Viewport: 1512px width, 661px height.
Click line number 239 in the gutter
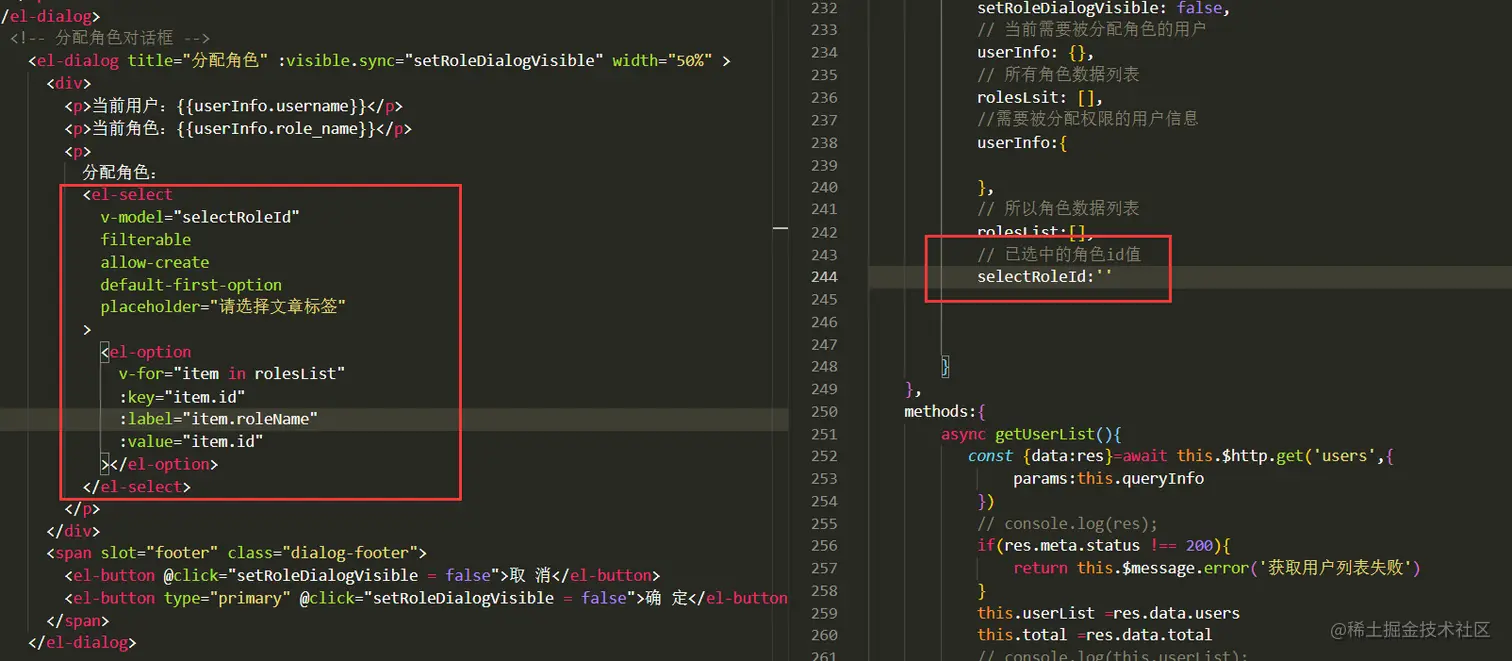tap(824, 165)
